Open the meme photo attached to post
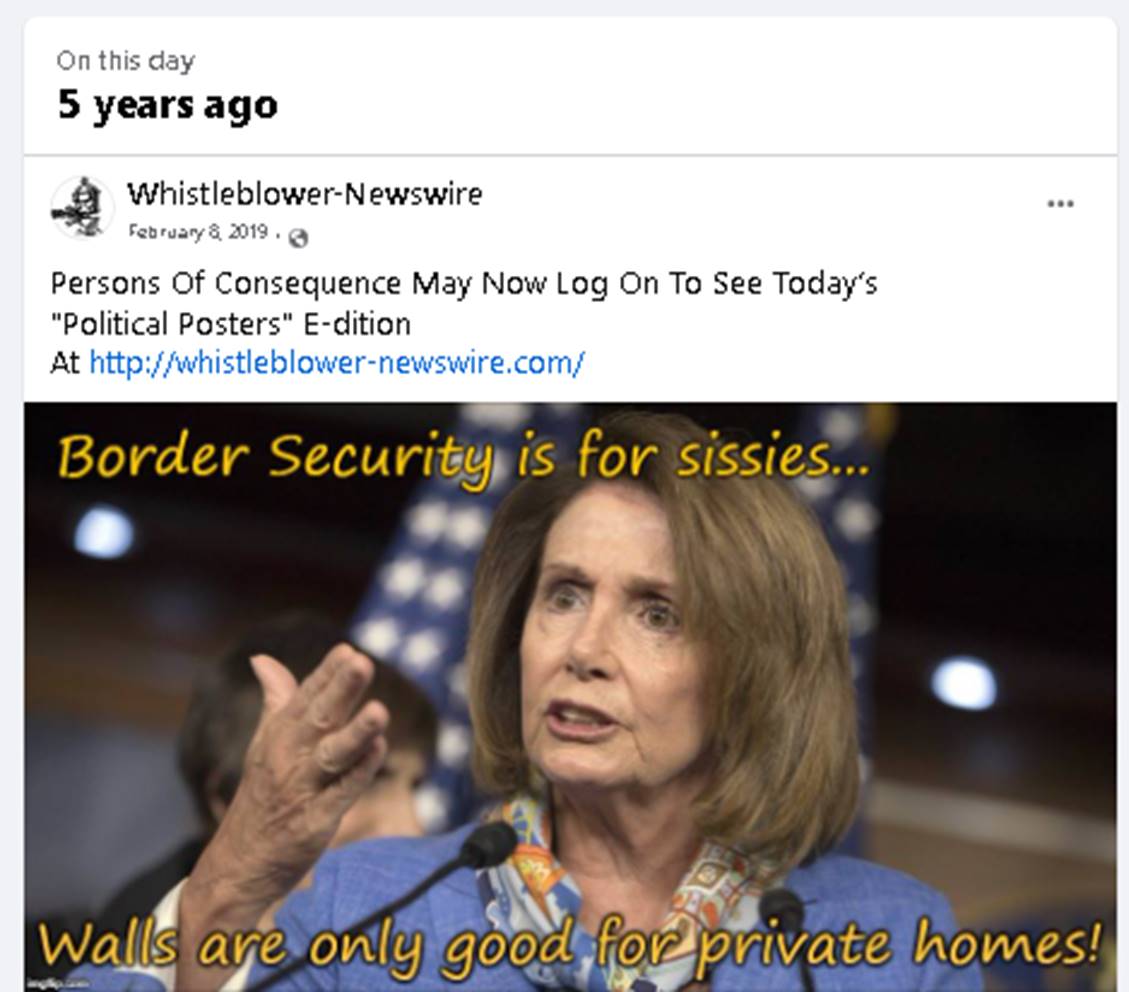Image resolution: width=1129 pixels, height=992 pixels. tap(570, 697)
